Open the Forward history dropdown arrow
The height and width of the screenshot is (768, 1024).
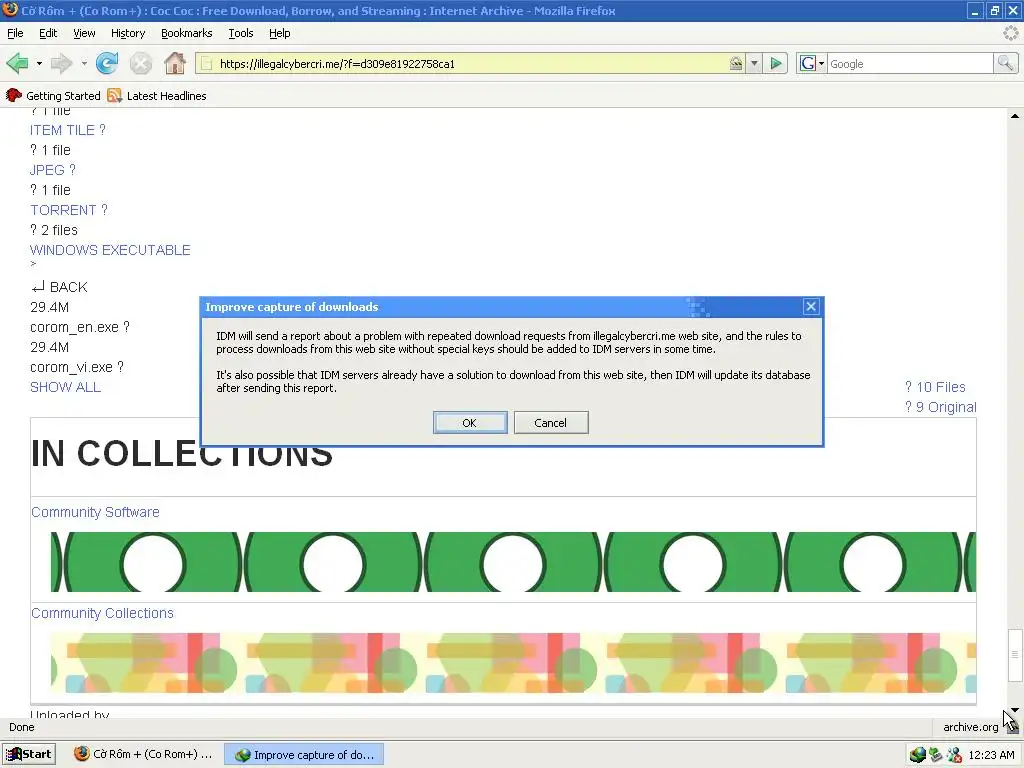coord(84,63)
